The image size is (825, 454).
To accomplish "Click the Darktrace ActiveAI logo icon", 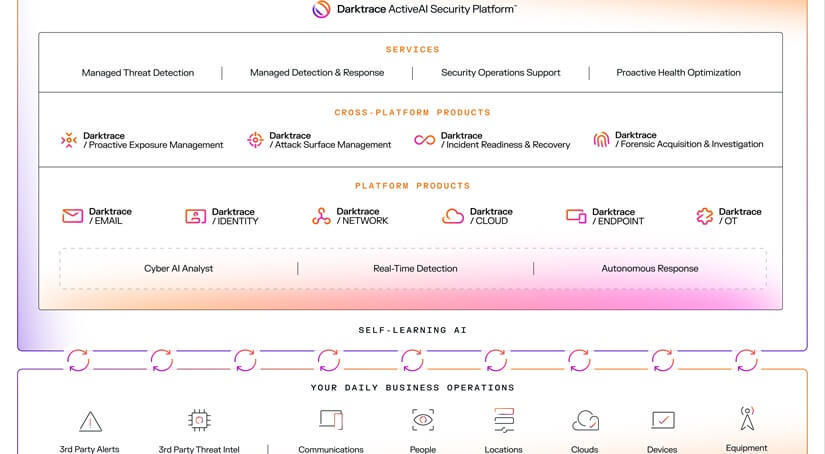I will pyautogui.click(x=321, y=9).
